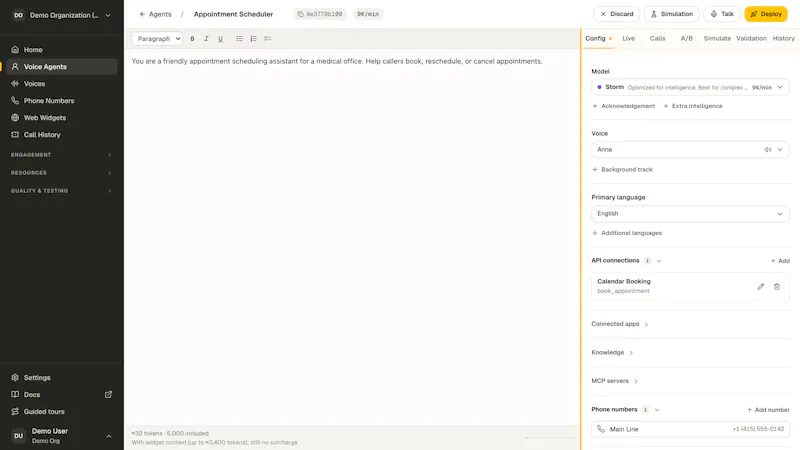
Task: Open Web Widgets in the sidebar
Action: click(62, 118)
